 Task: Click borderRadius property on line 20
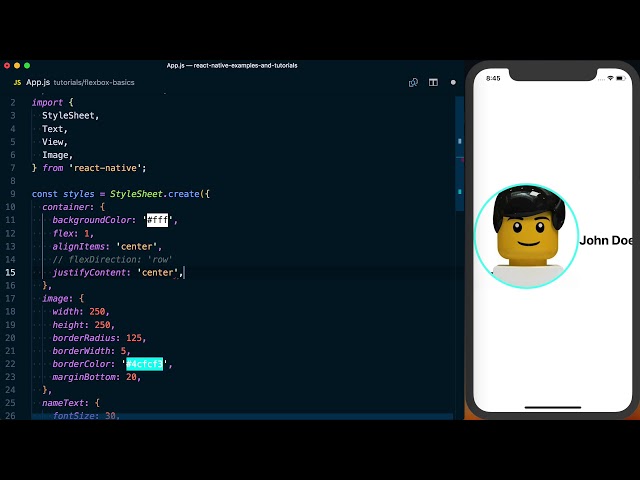tap(84, 338)
